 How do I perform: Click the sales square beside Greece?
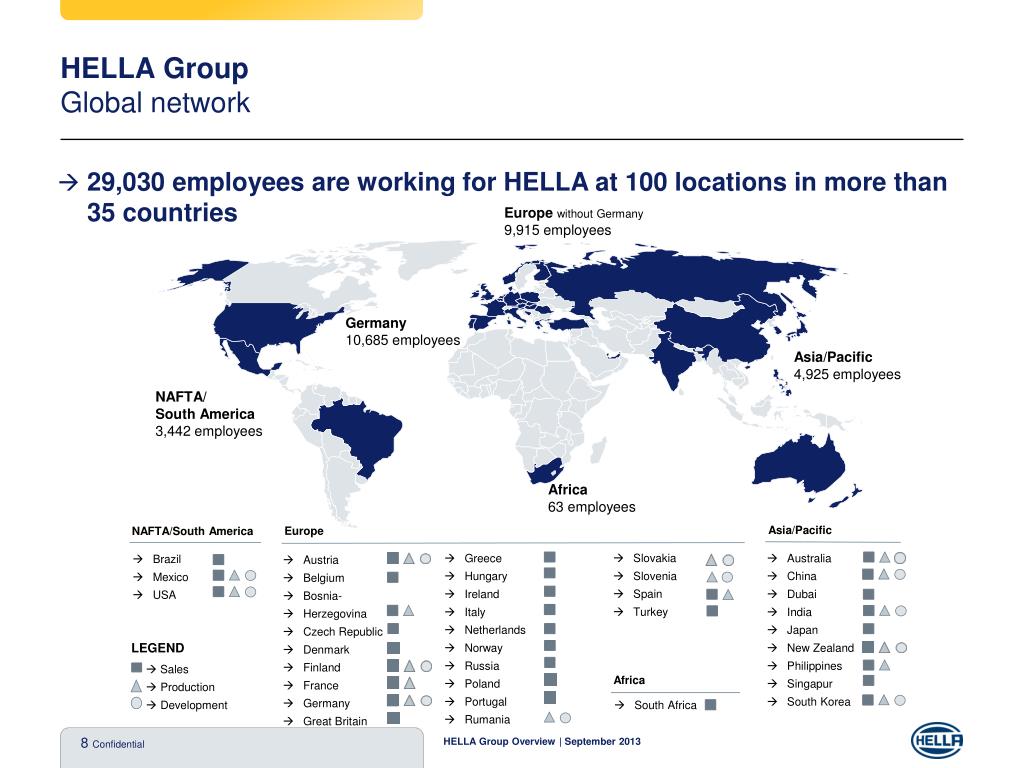click(550, 557)
